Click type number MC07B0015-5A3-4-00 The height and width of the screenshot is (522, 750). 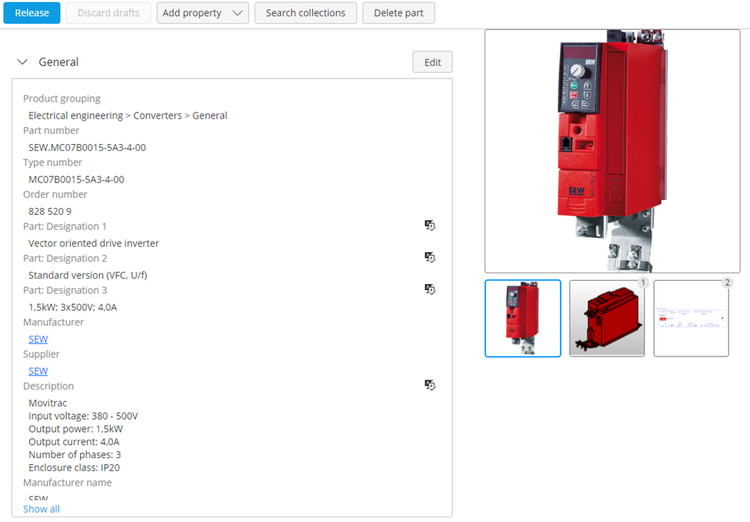(76, 179)
